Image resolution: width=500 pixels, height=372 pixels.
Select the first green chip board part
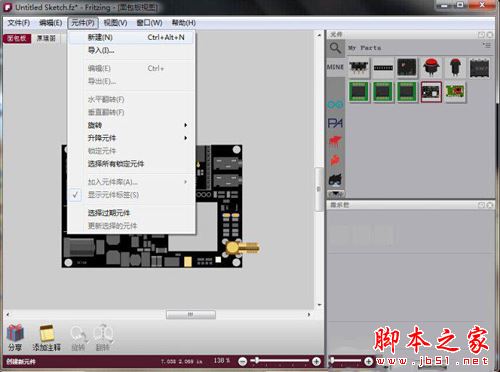359,92
